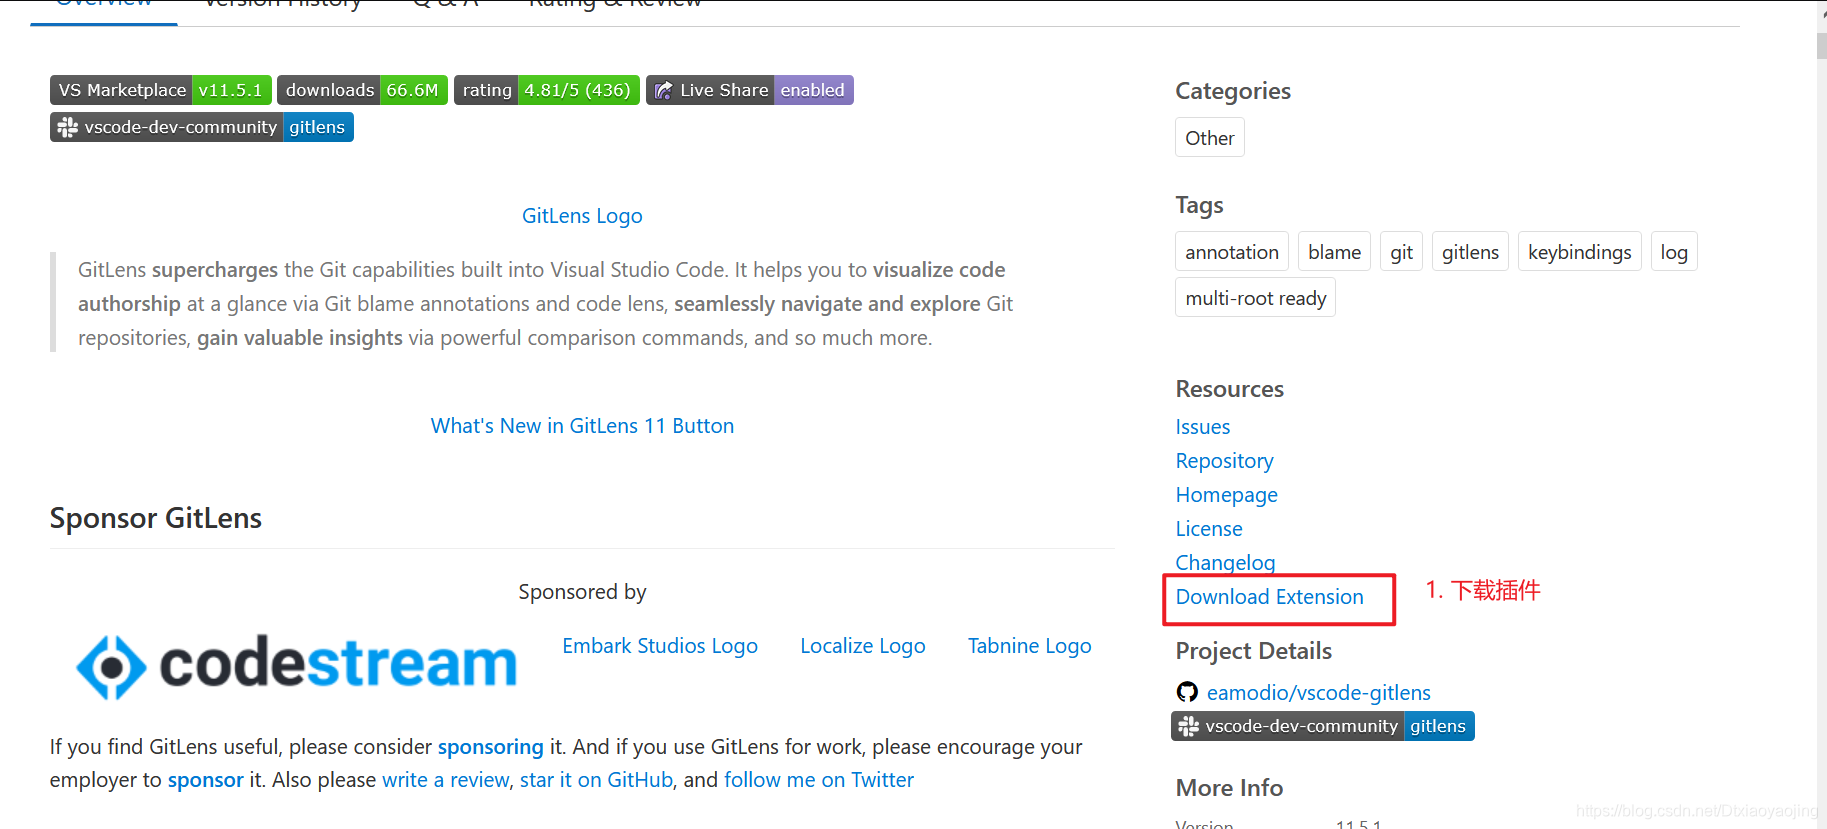Open the GitLens Logo link
The height and width of the screenshot is (829, 1827).
[582, 216]
